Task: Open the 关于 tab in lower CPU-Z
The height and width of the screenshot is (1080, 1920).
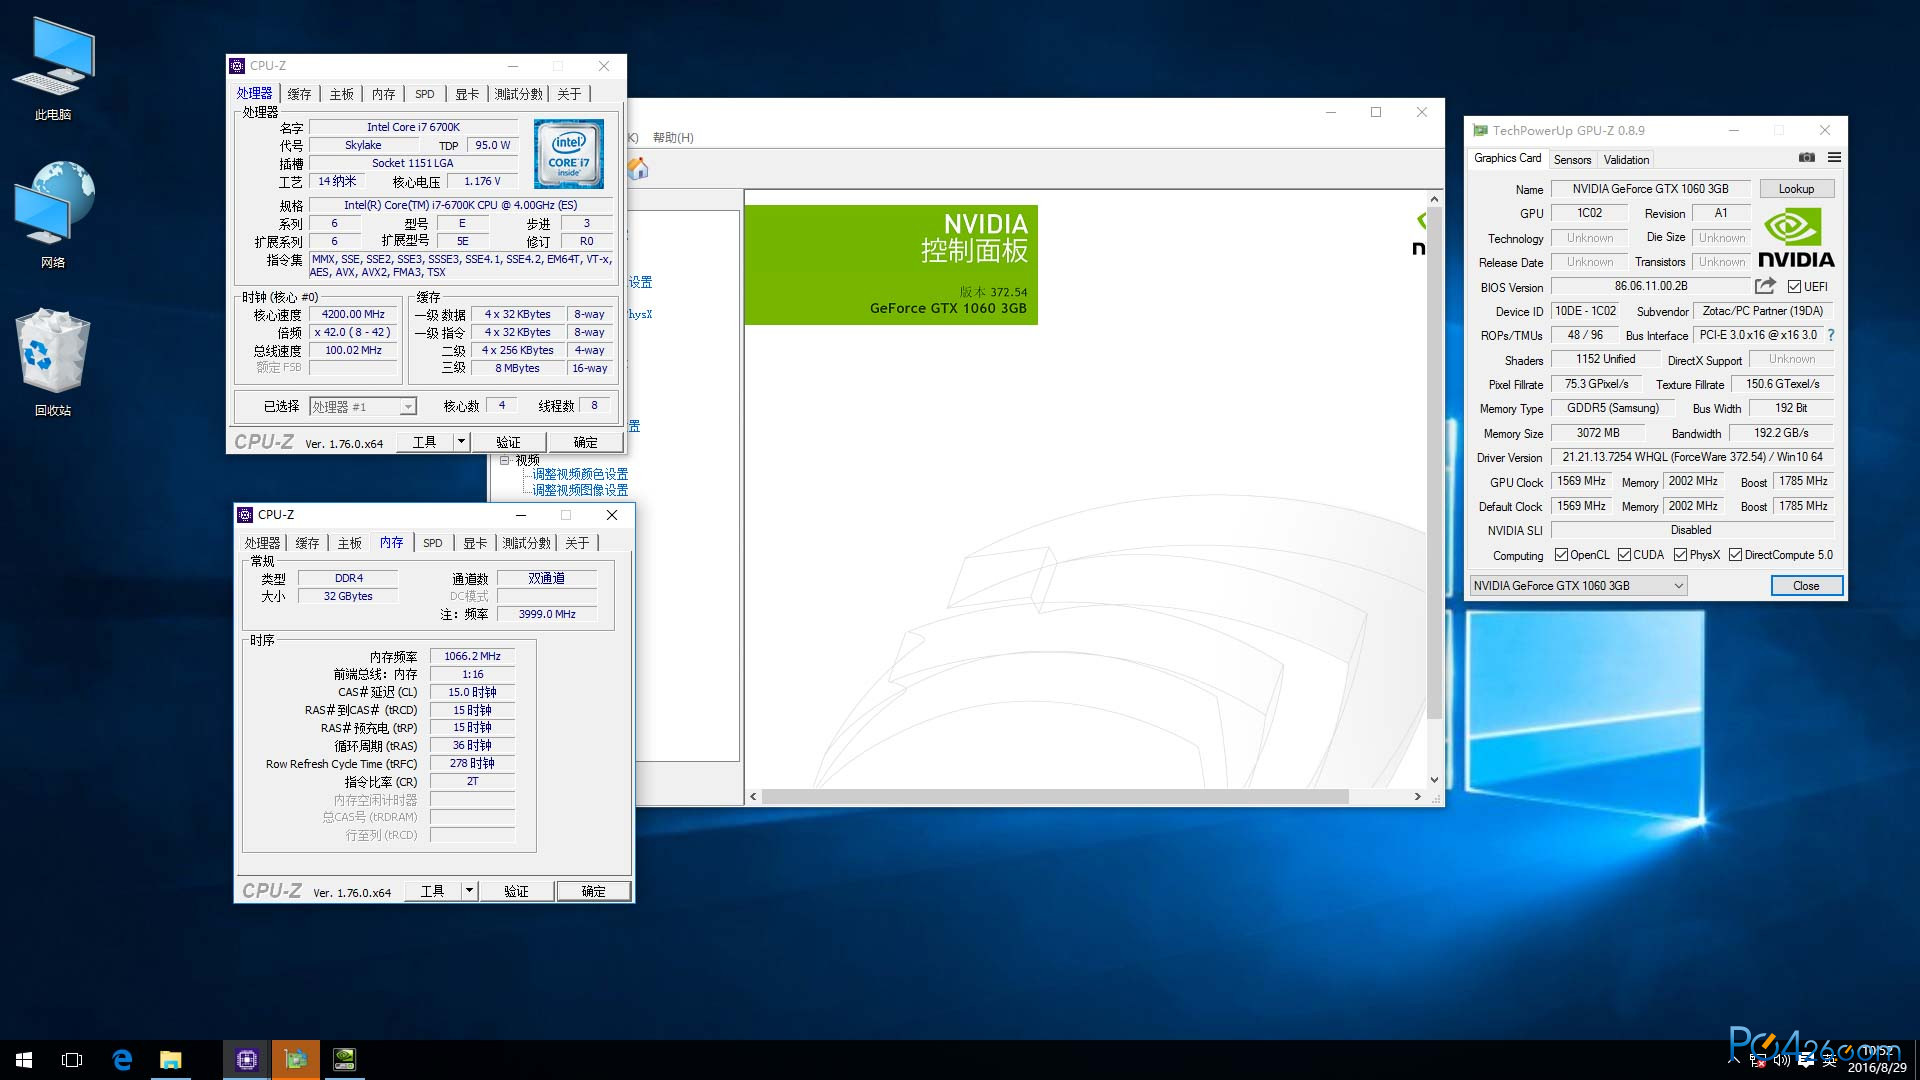Action: point(577,543)
